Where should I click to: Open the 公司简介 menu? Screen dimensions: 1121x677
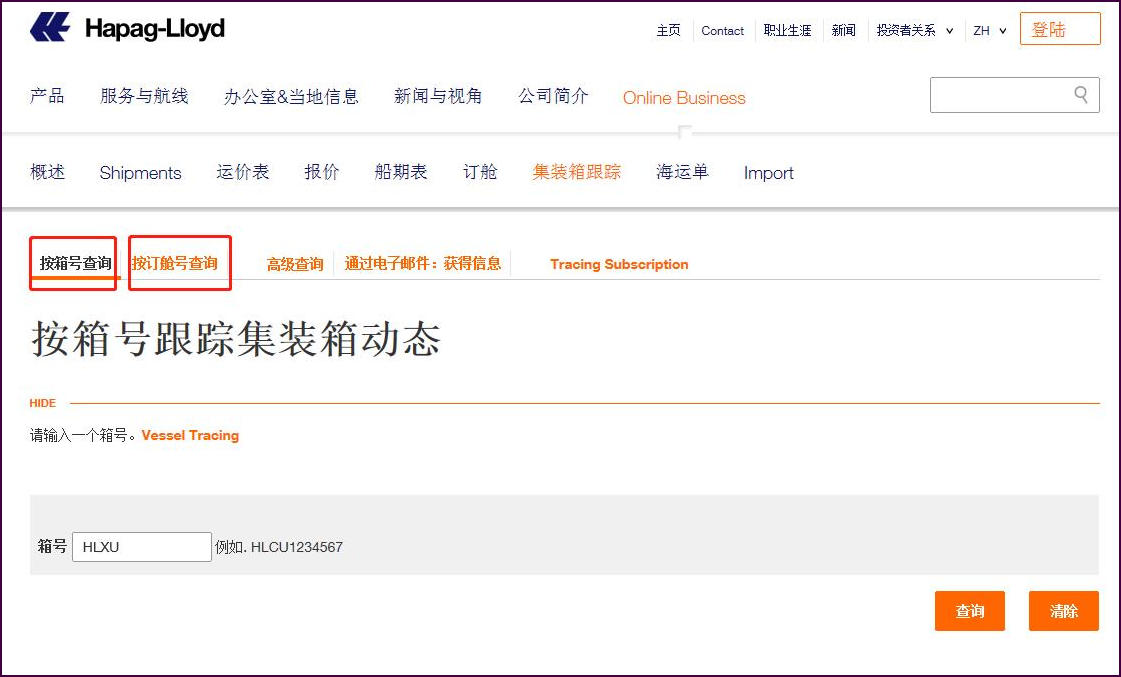[x=553, y=96]
